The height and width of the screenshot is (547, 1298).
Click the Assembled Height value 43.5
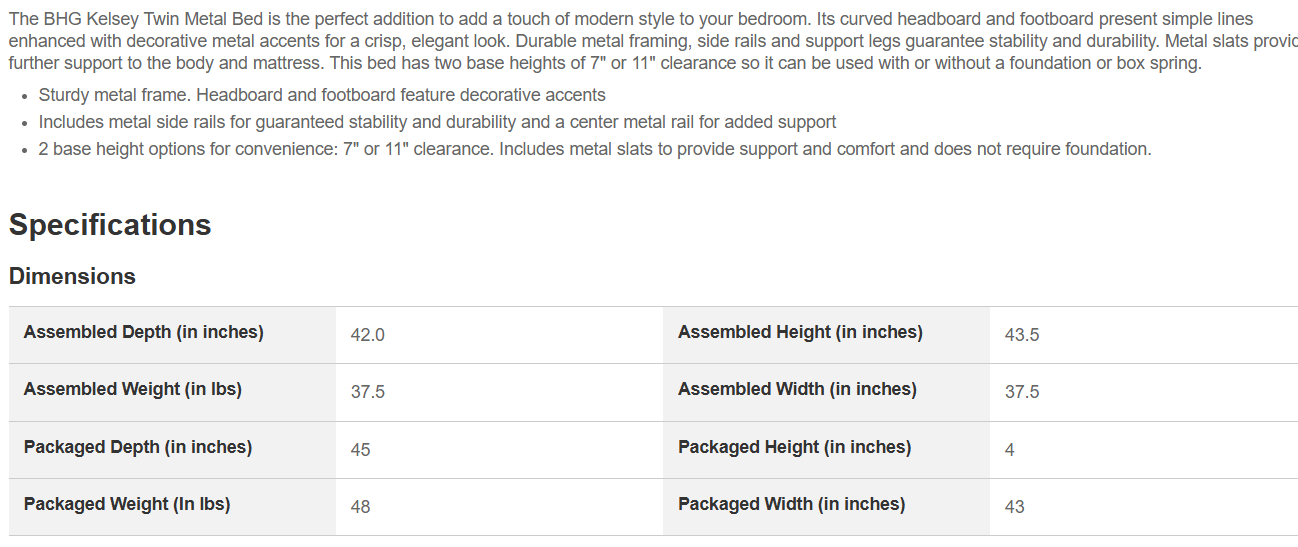pyautogui.click(x=1022, y=335)
